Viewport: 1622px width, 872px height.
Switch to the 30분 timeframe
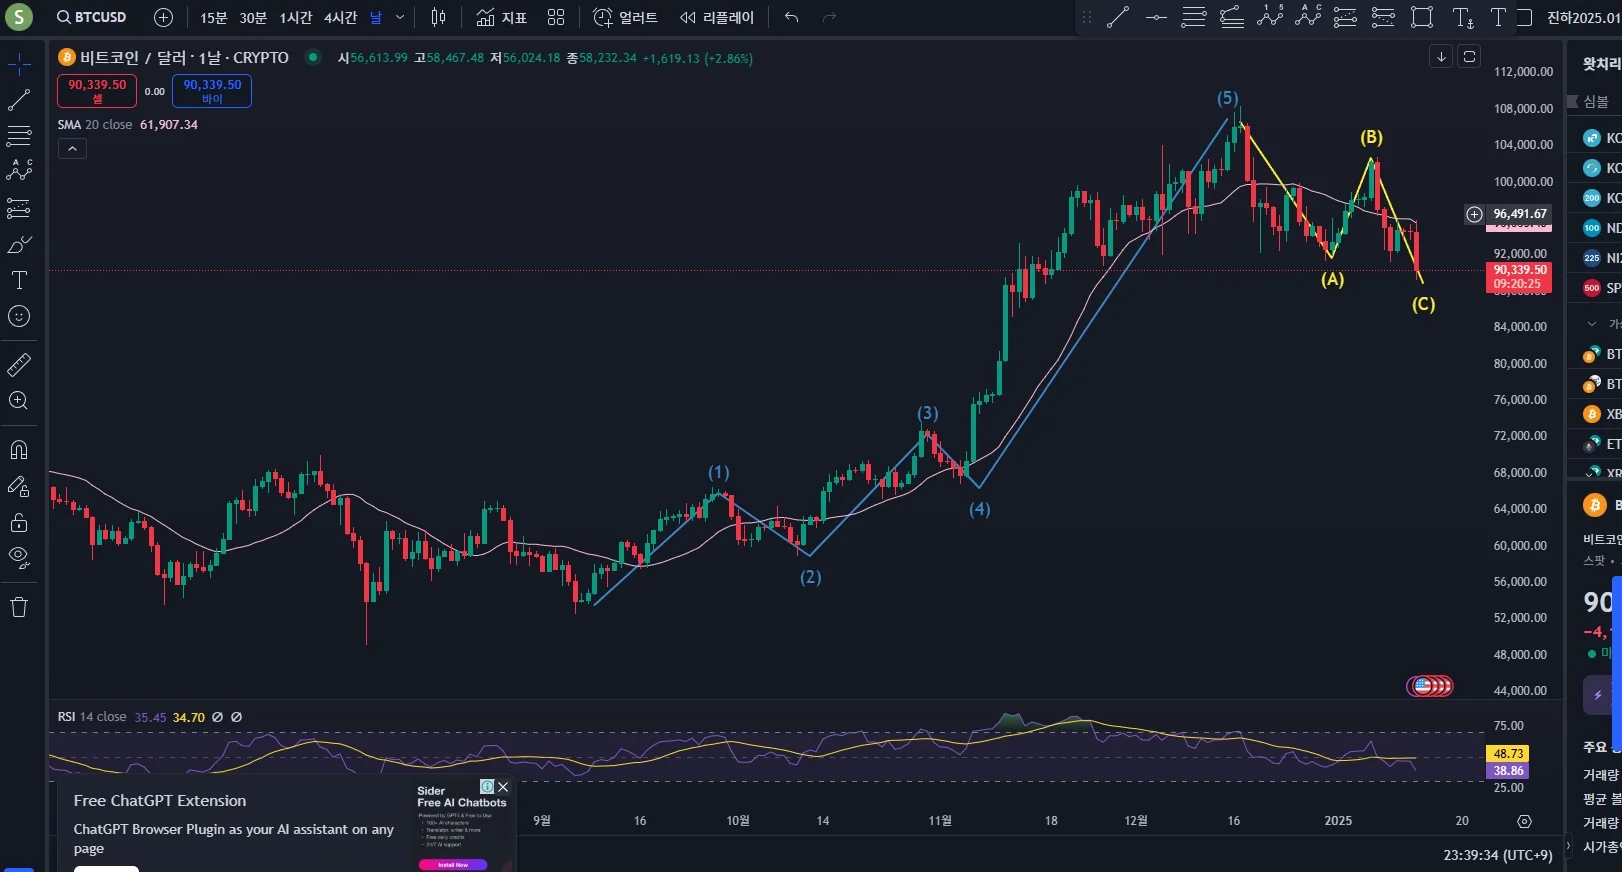tap(253, 18)
